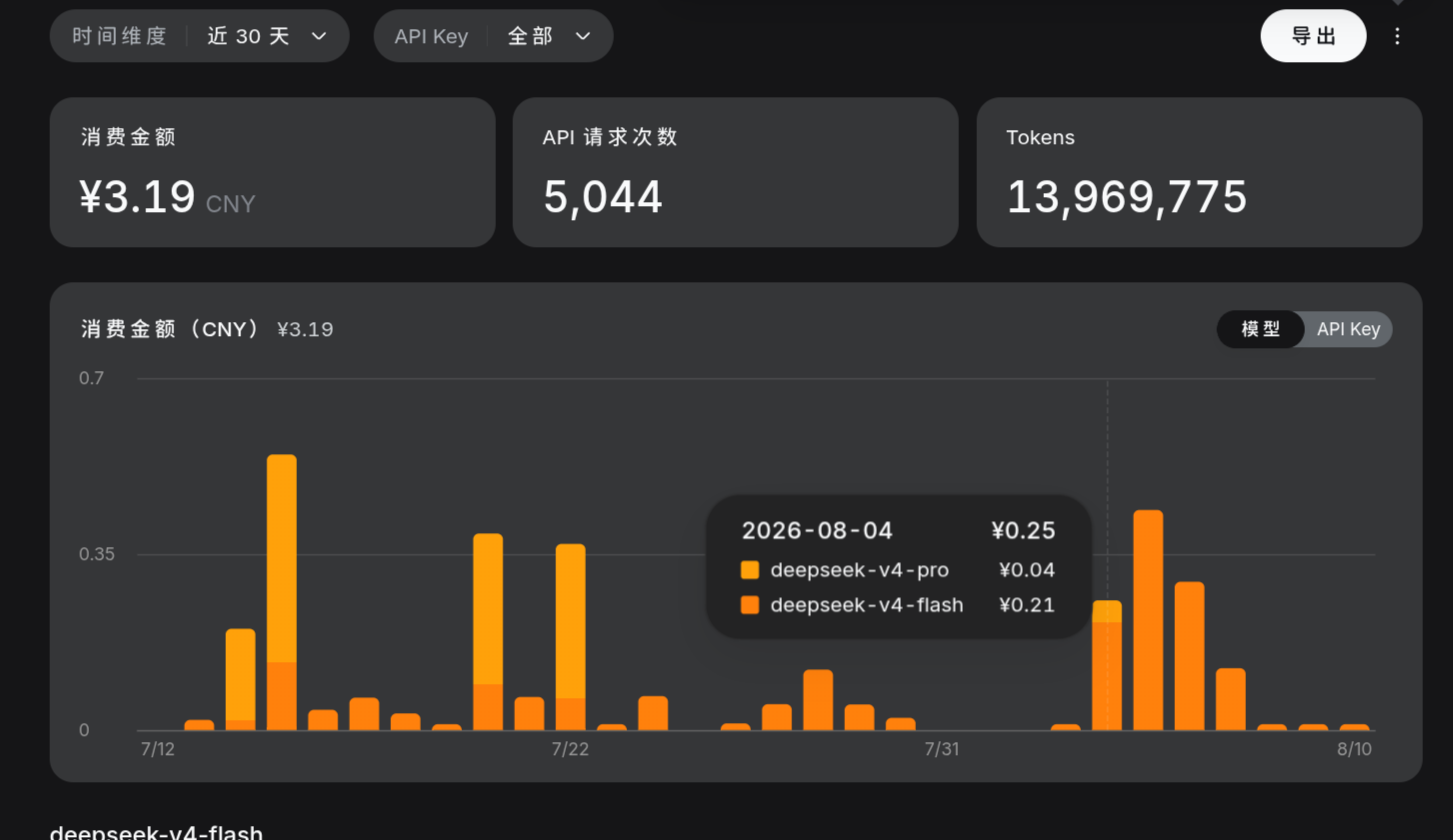Switch chart grouping to API Key
Image resolution: width=1453 pixels, height=840 pixels.
point(1348,329)
